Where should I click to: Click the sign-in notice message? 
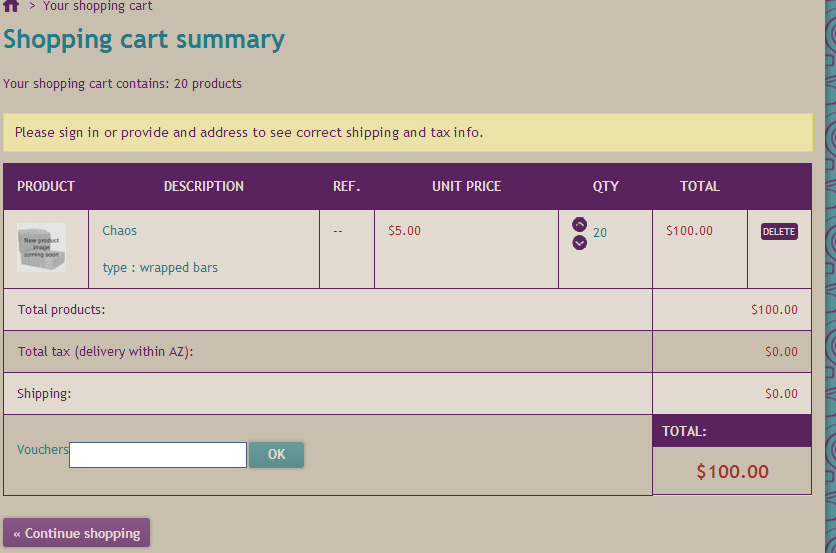pyautogui.click(x=249, y=132)
